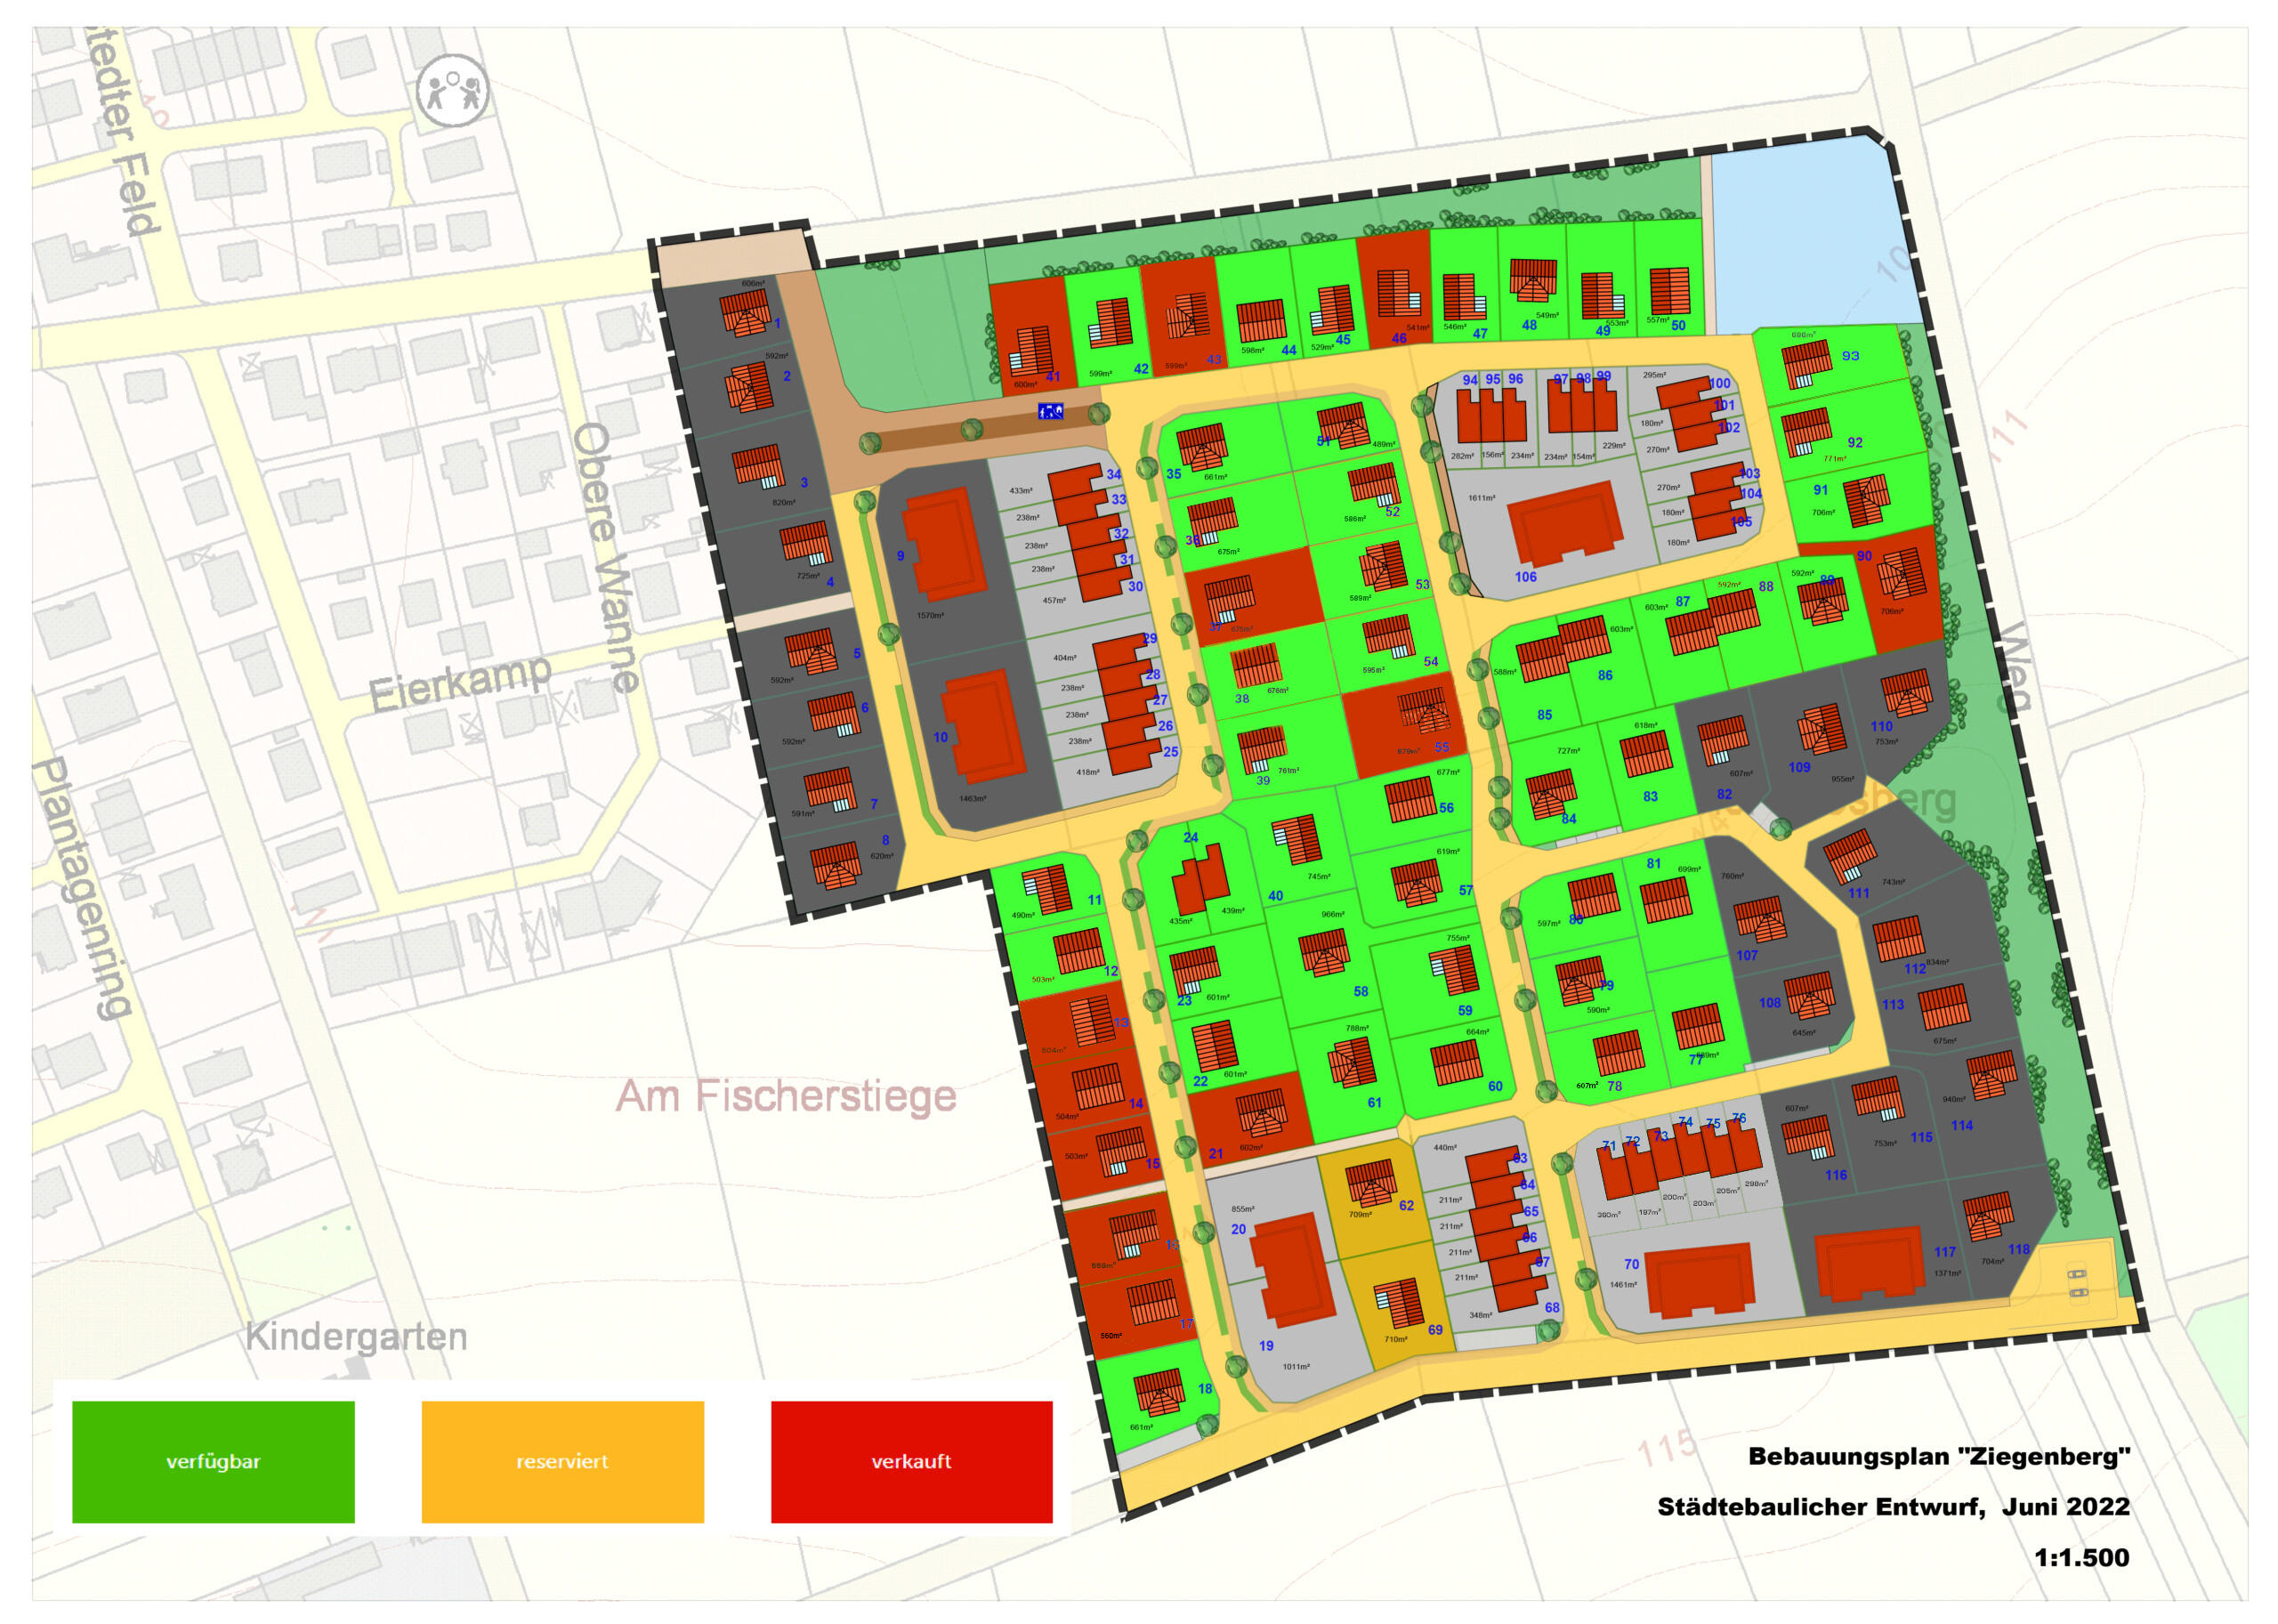Select the green 'verfügbar' legend box
Image resolution: width=2278 pixels, height=1624 pixels.
[x=213, y=1461]
